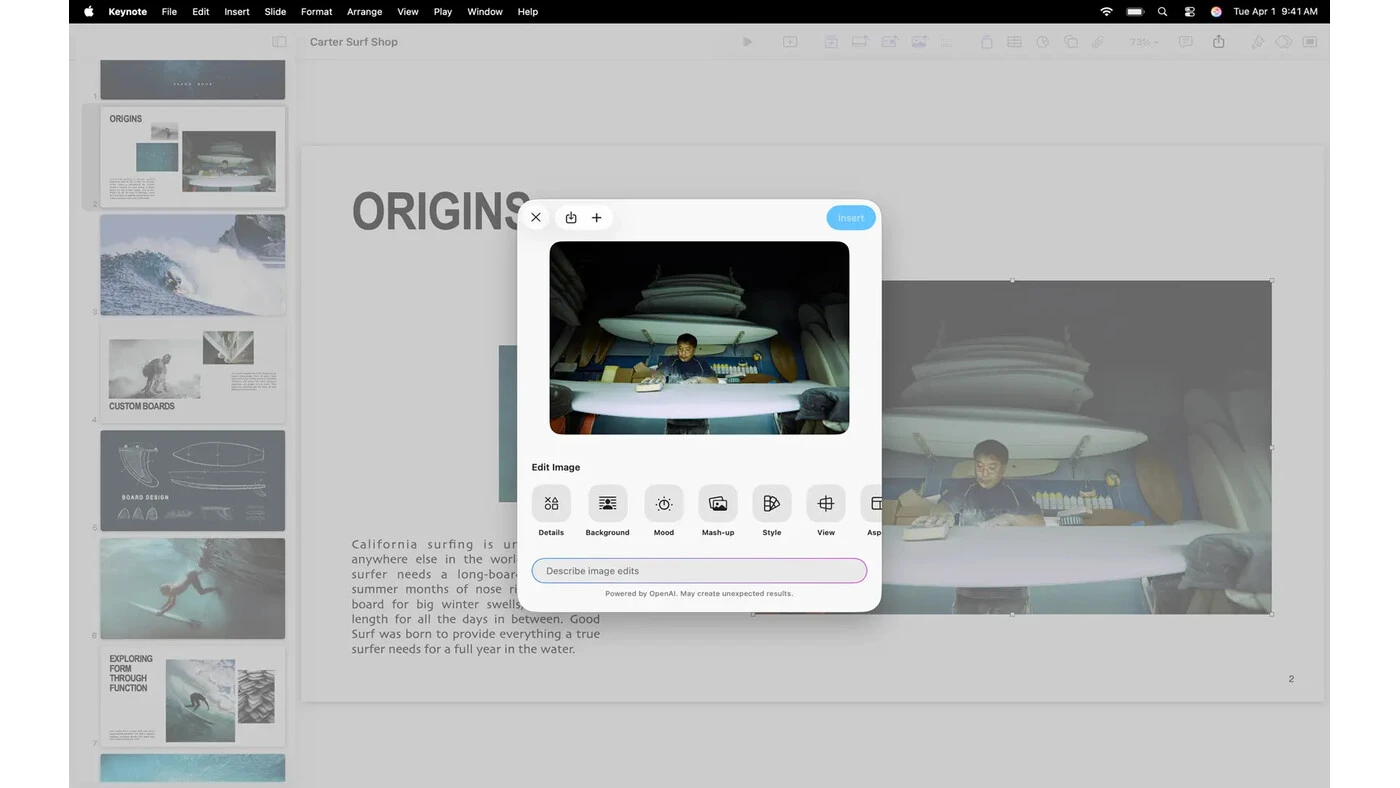Click the Describe image edits field

tap(699, 571)
